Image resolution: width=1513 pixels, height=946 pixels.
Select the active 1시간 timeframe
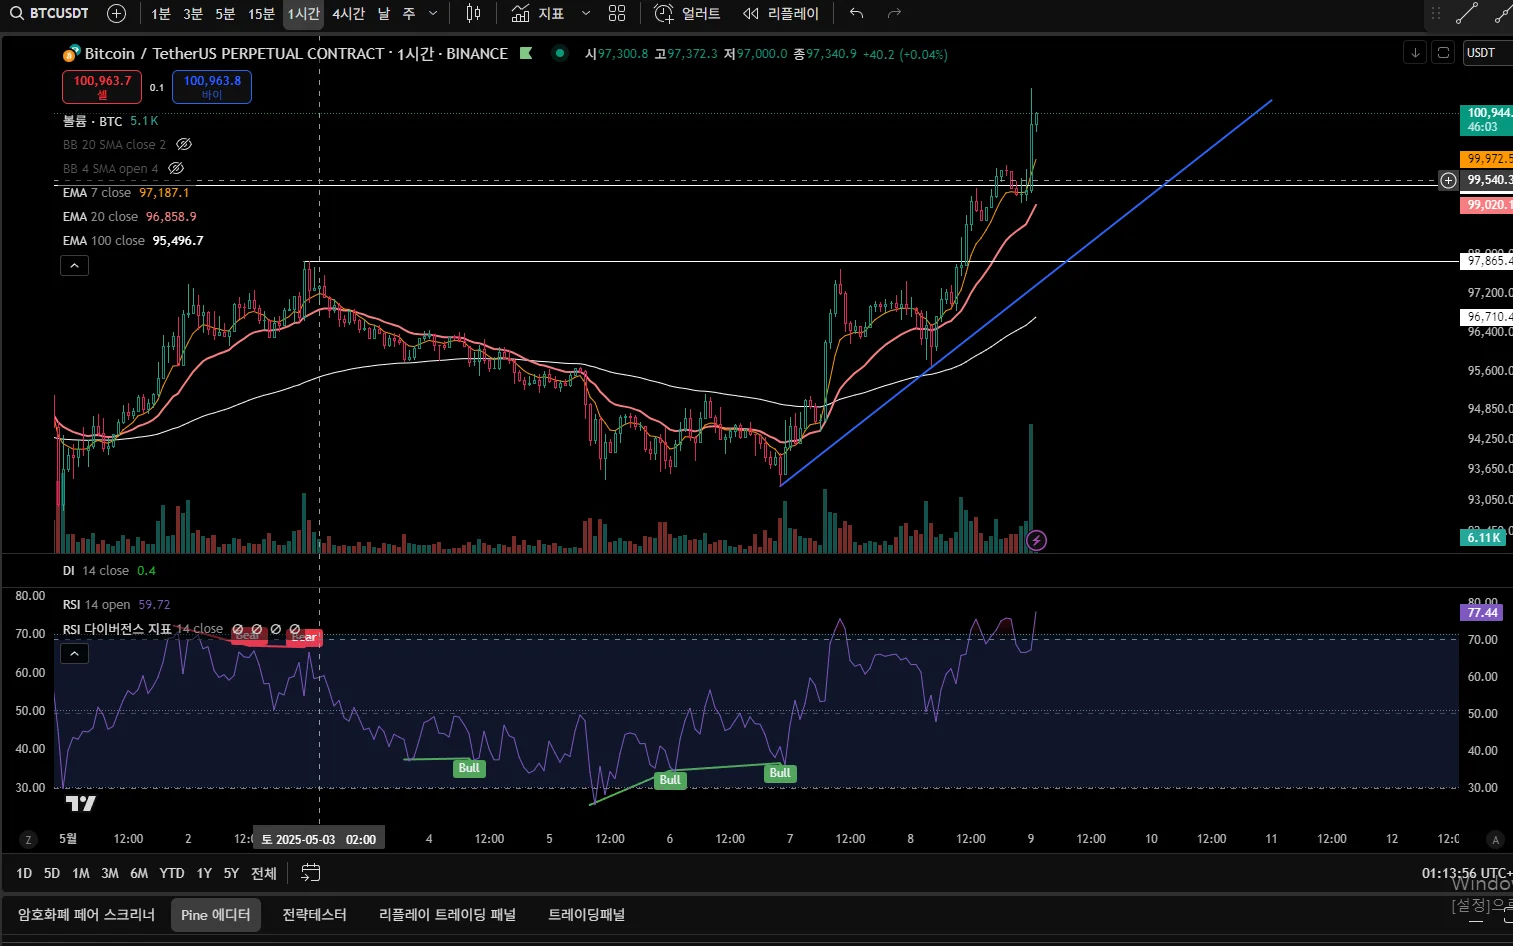[303, 13]
